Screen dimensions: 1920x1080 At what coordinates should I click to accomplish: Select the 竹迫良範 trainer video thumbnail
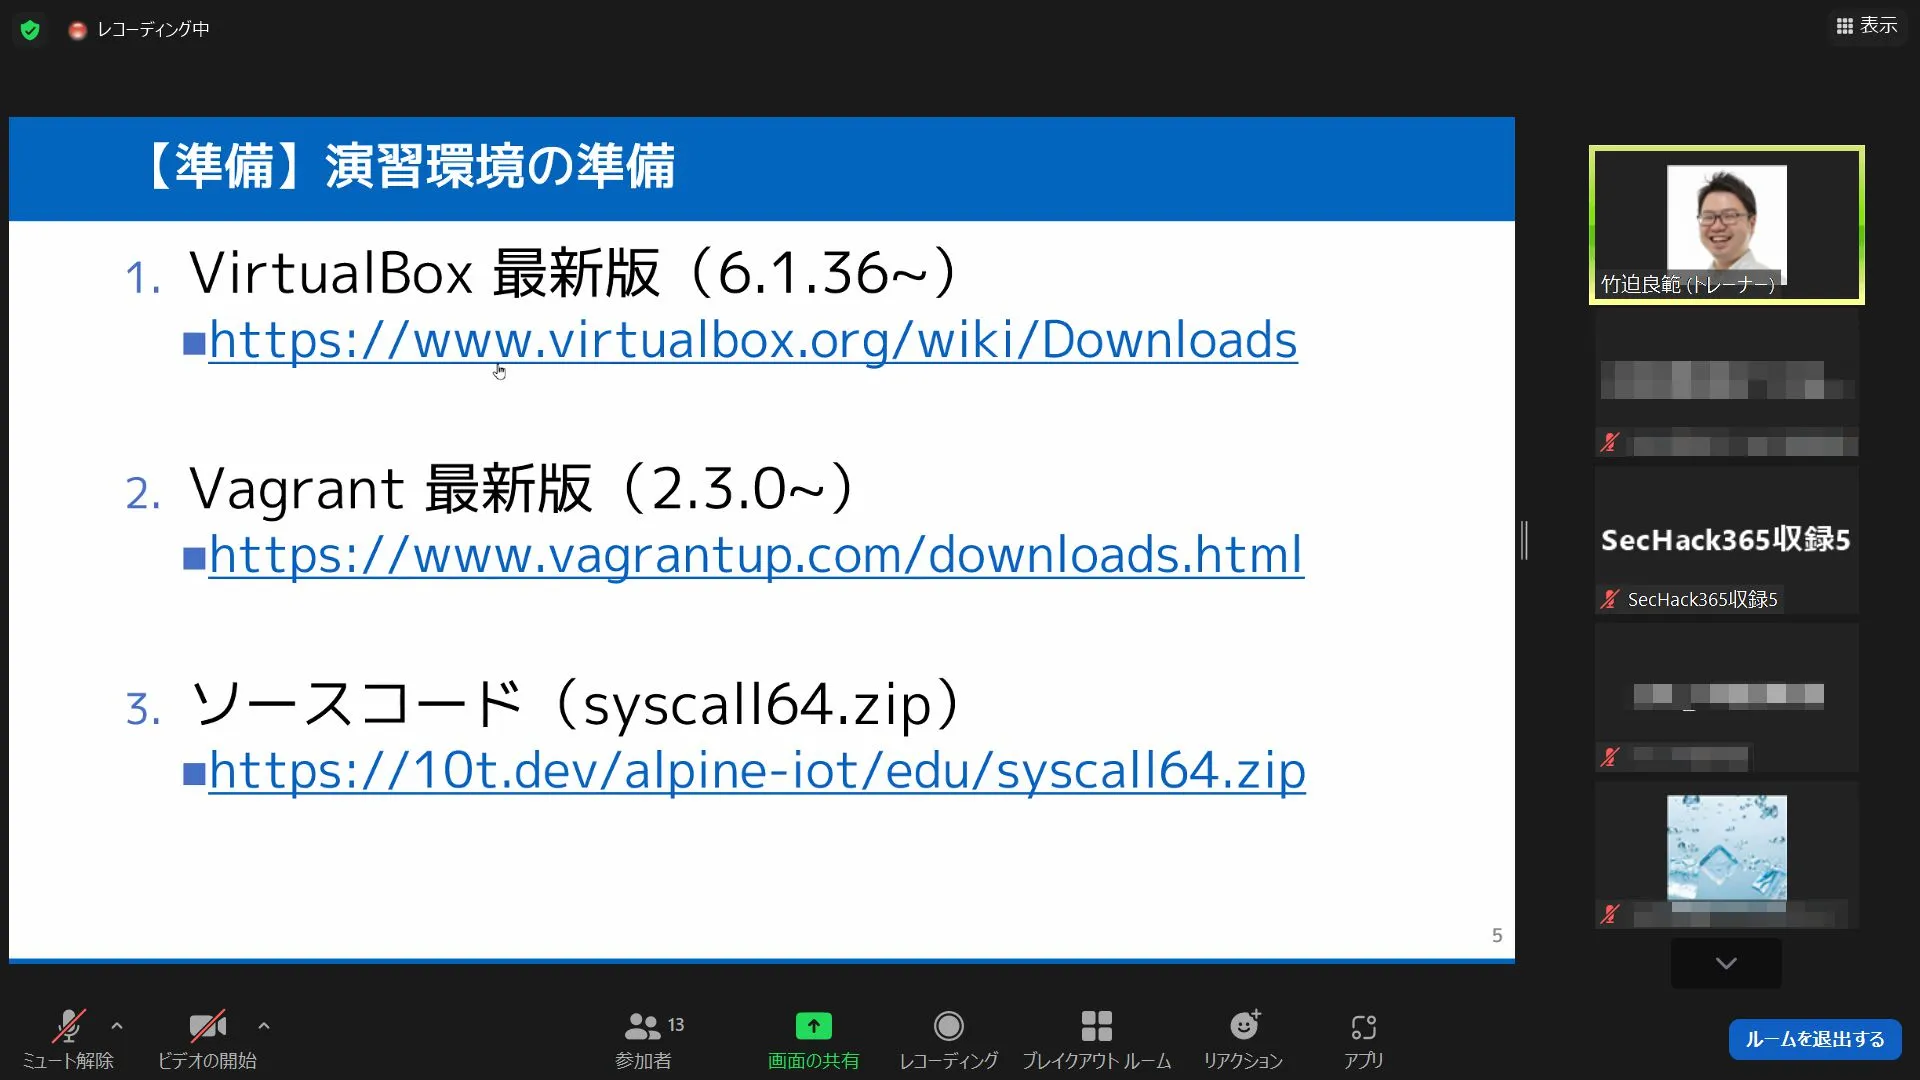[x=1727, y=225]
